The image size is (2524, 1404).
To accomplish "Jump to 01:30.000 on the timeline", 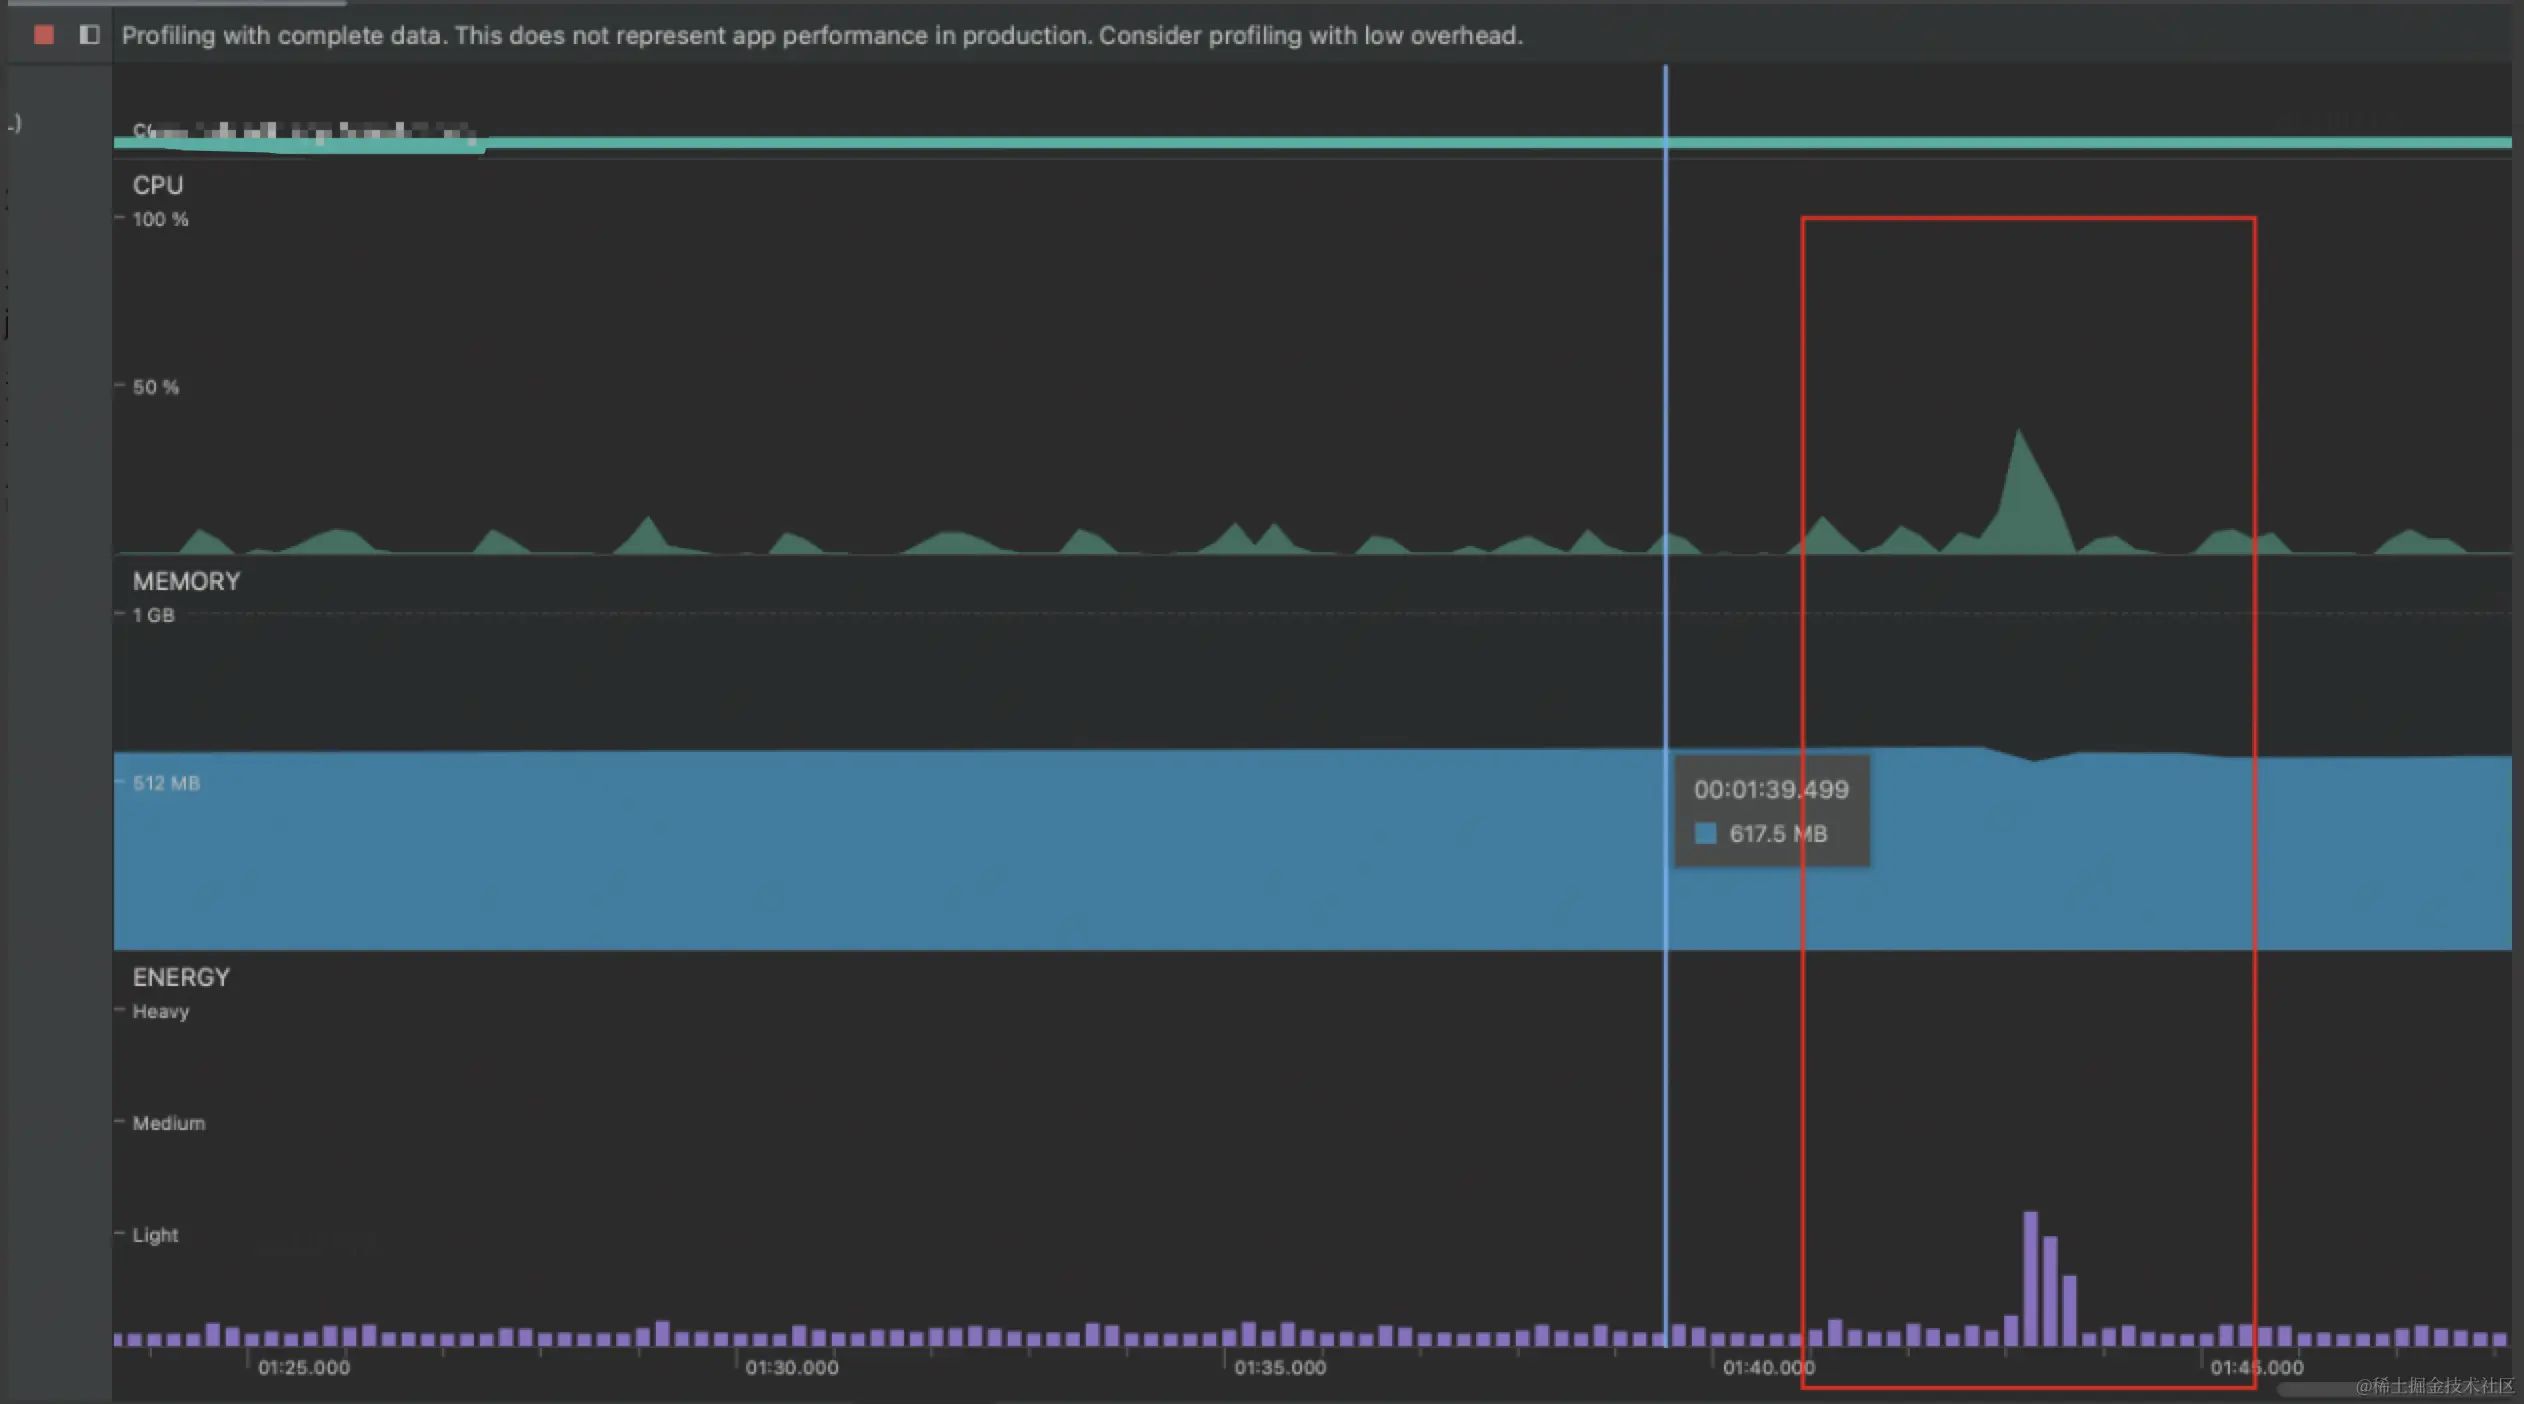I will [791, 1367].
